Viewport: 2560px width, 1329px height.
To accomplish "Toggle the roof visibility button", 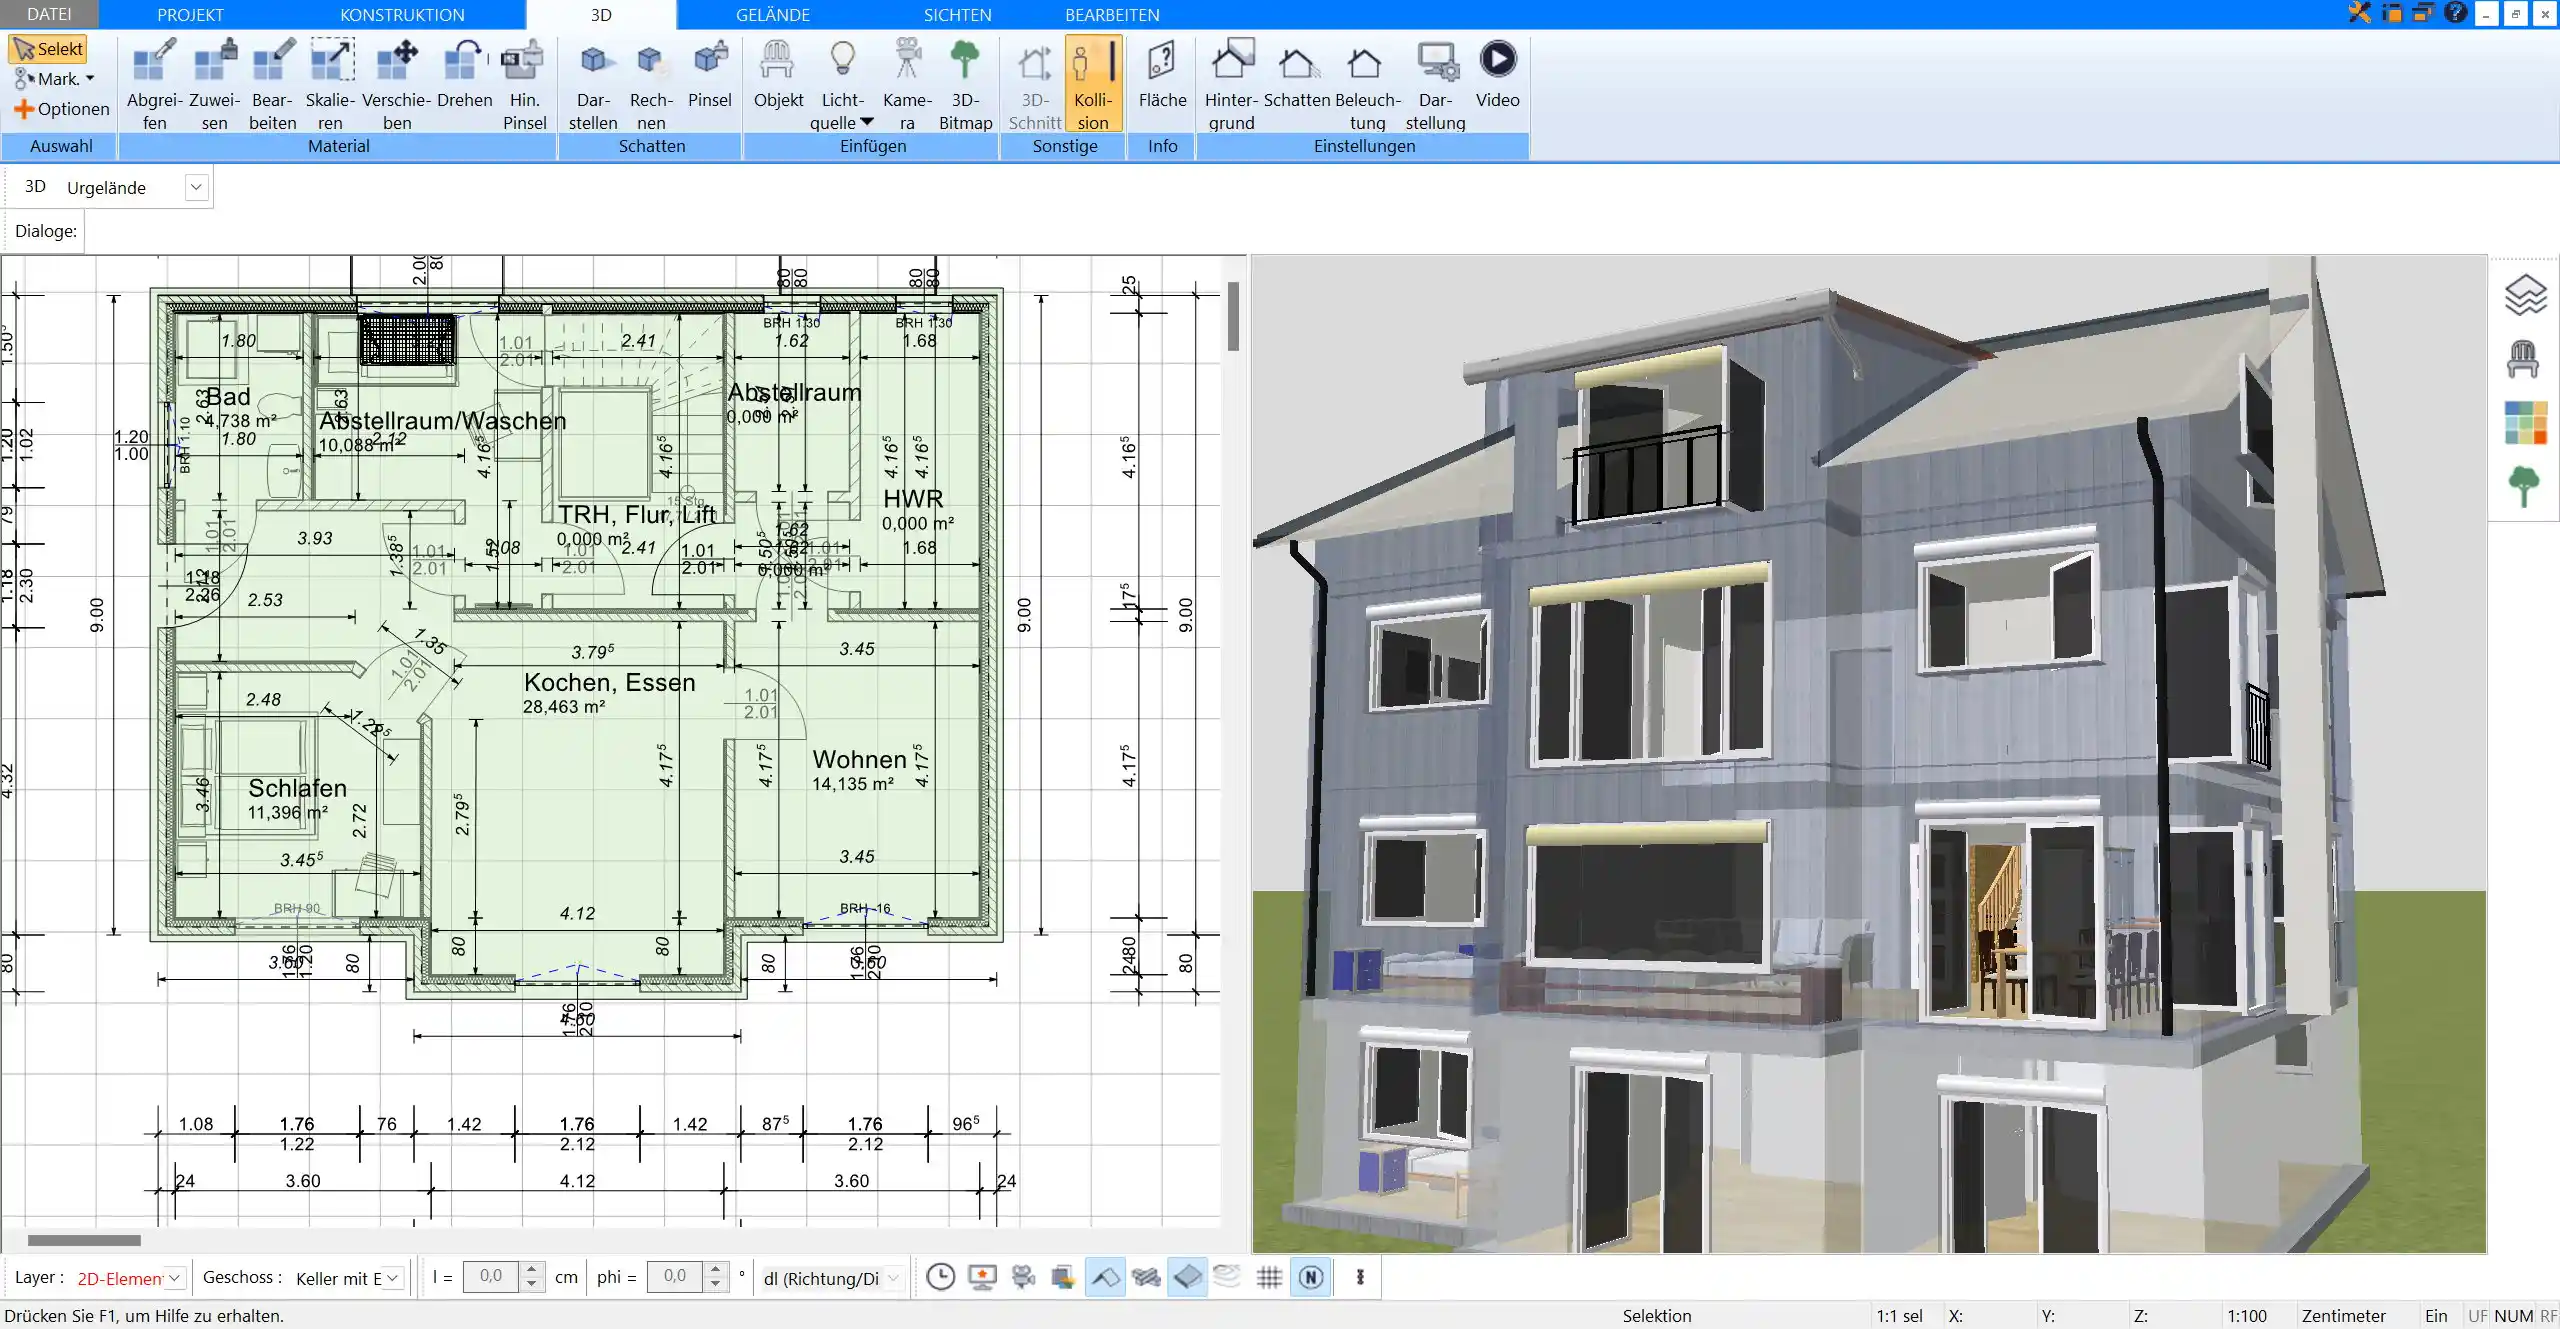I will tap(1105, 1277).
